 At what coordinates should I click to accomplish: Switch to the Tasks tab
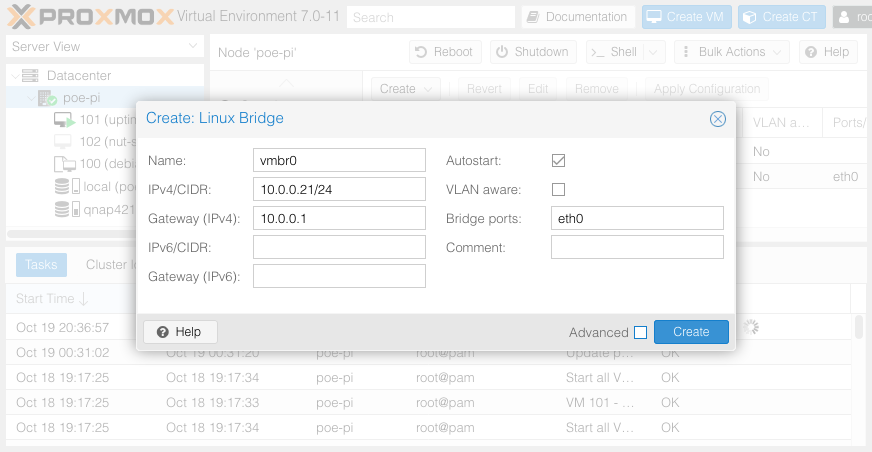41,265
